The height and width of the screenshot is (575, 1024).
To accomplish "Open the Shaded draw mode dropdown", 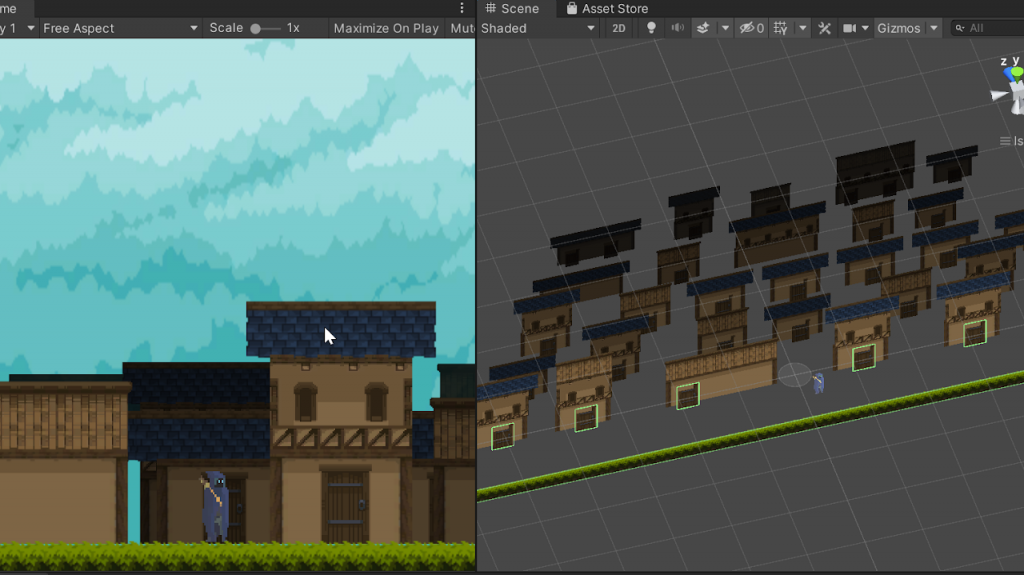I will [537, 28].
